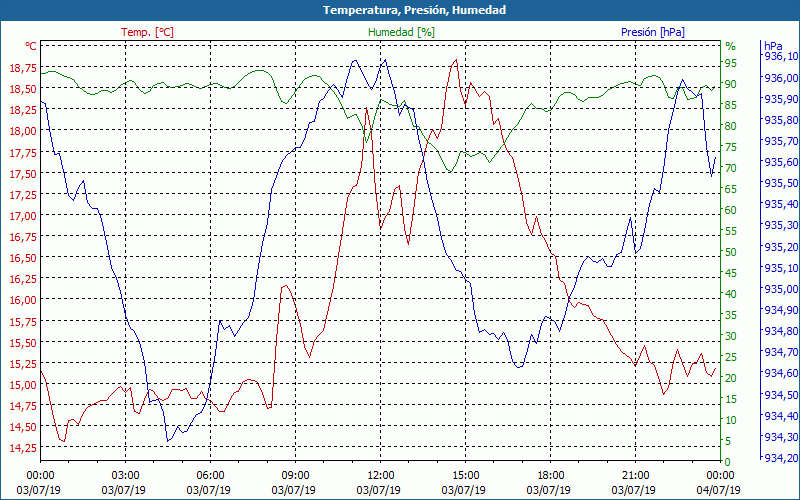Click the 40 humidity axis value
800x500 pixels.
click(x=731, y=294)
